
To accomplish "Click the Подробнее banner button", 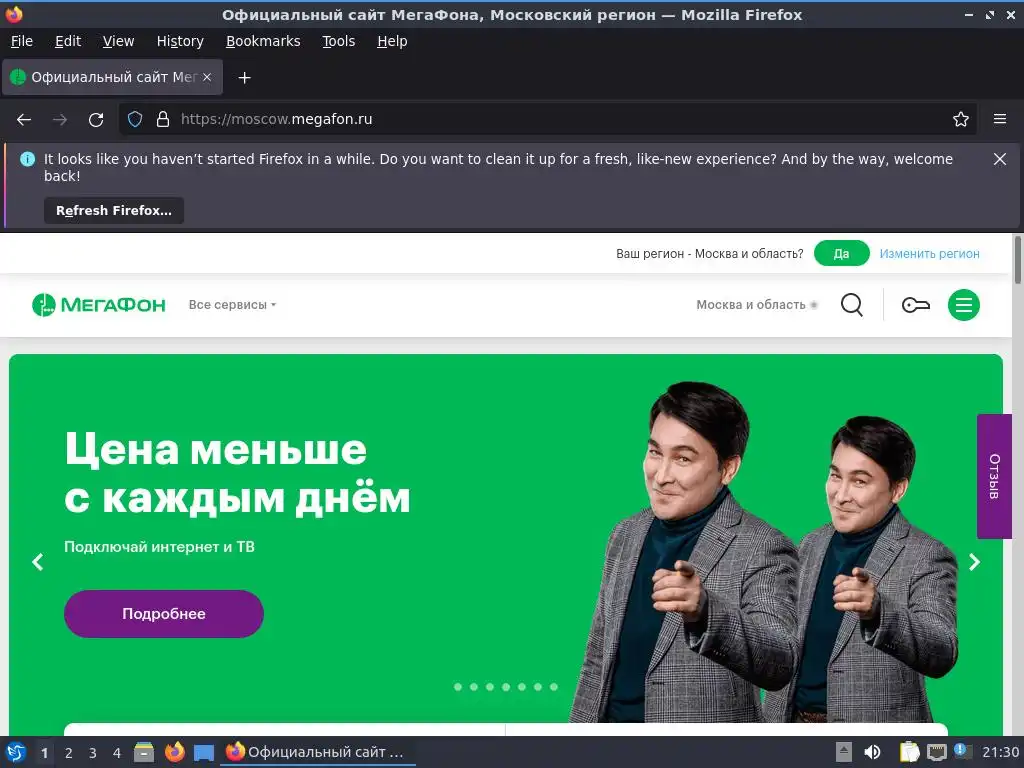I will click(x=164, y=614).
